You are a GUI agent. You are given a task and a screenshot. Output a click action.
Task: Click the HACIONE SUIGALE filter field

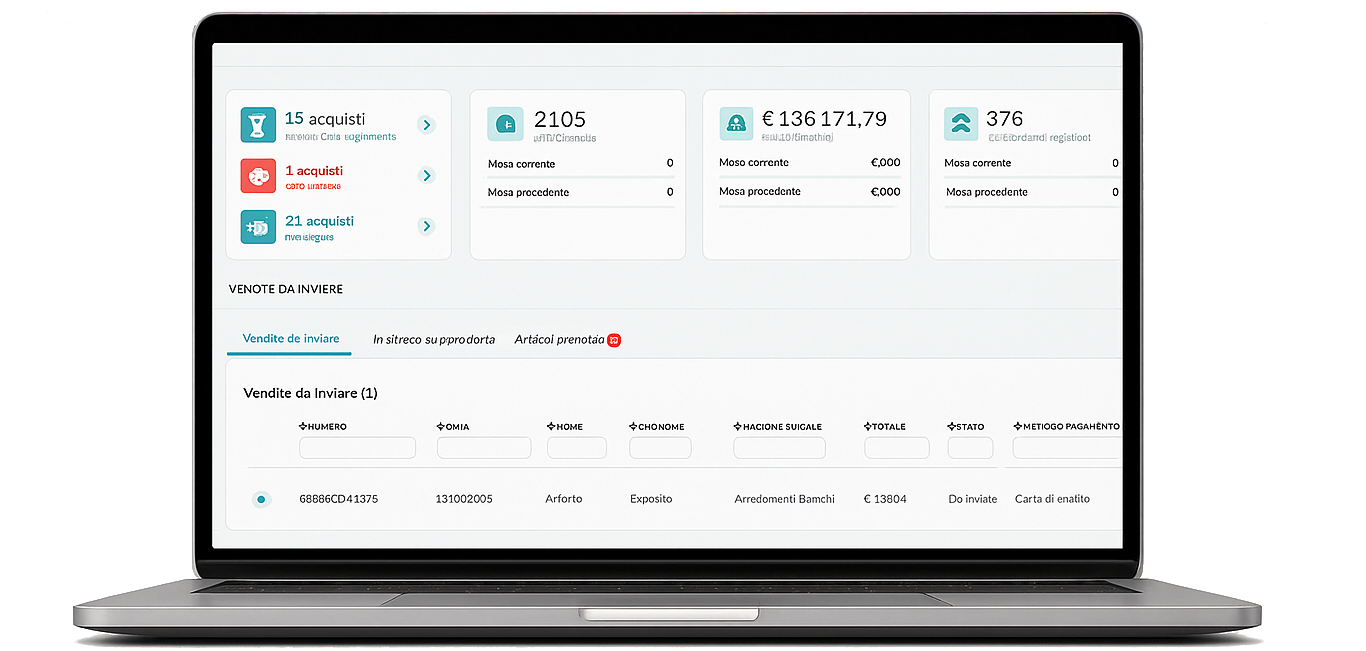[x=779, y=448]
